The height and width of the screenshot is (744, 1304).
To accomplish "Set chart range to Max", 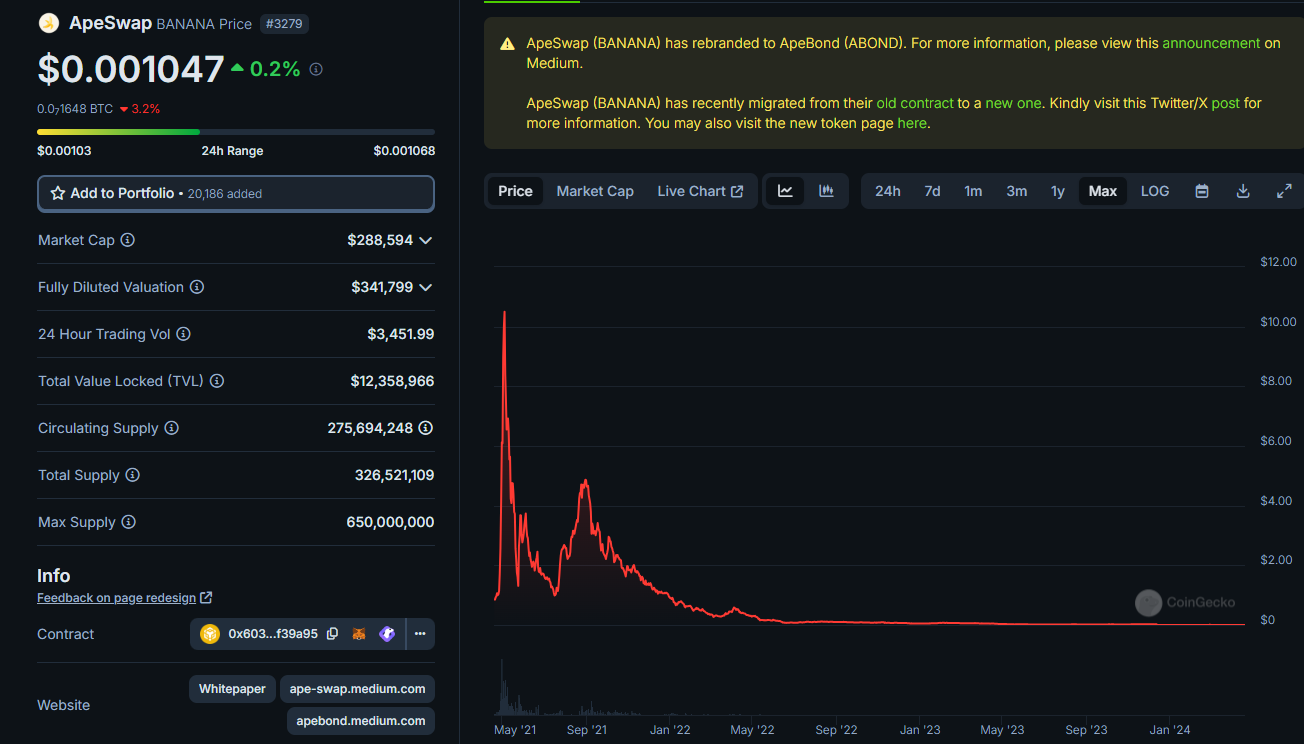I will pos(1103,191).
